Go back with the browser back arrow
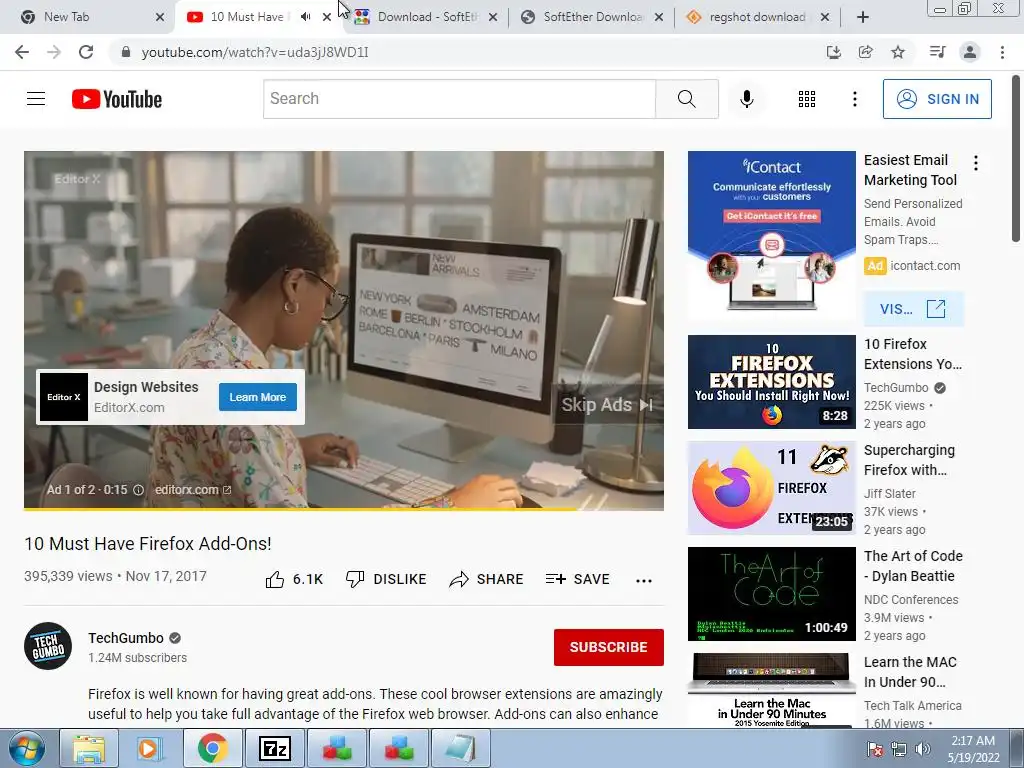Screen dimensions: 1024x768 pyautogui.click(x=22, y=52)
